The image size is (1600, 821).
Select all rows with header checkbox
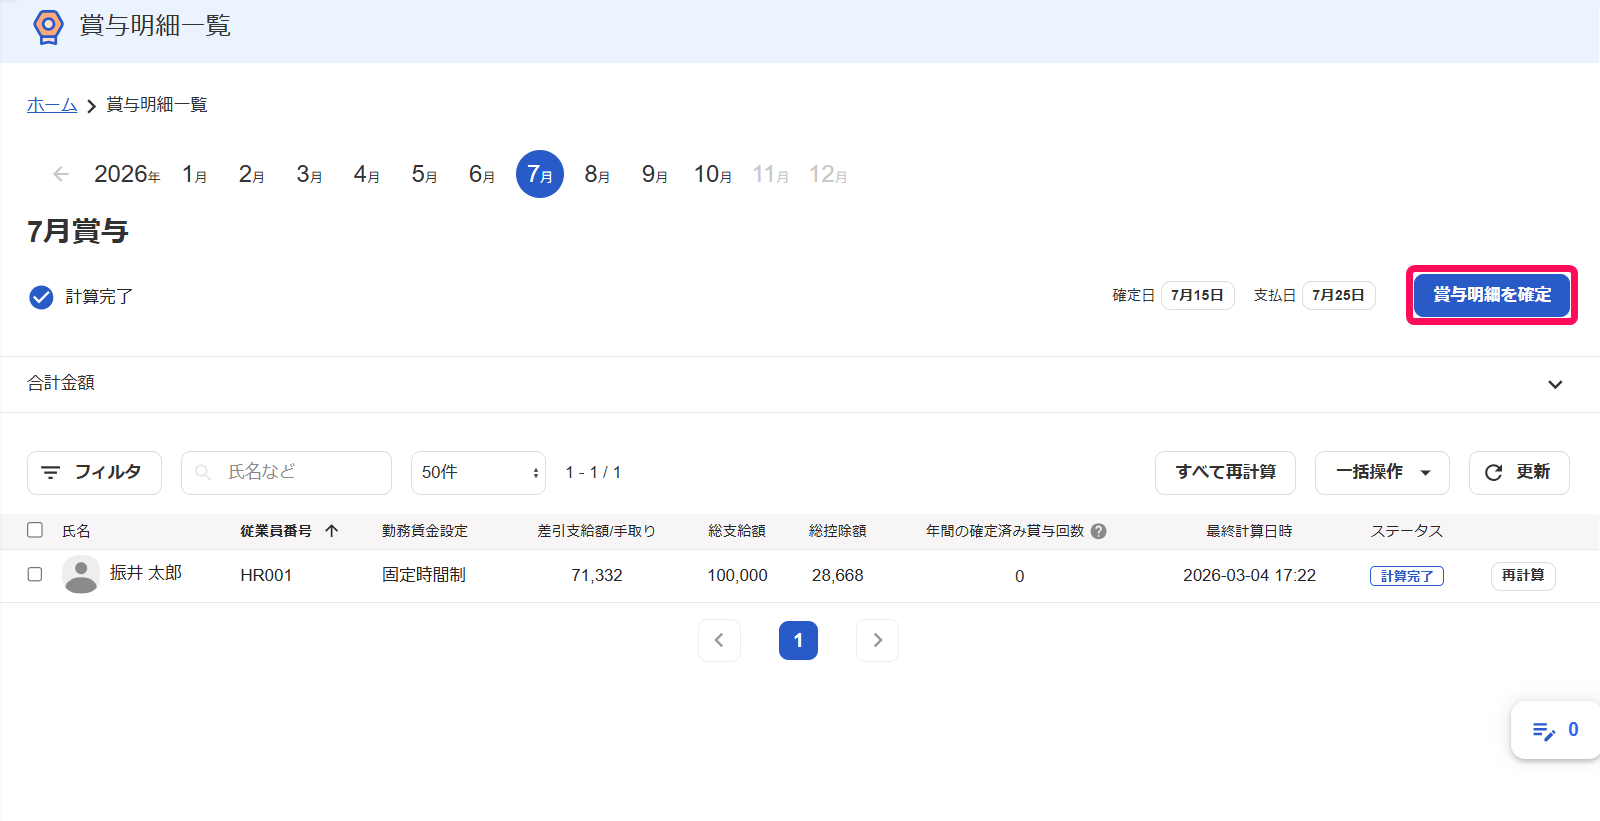click(x=35, y=530)
